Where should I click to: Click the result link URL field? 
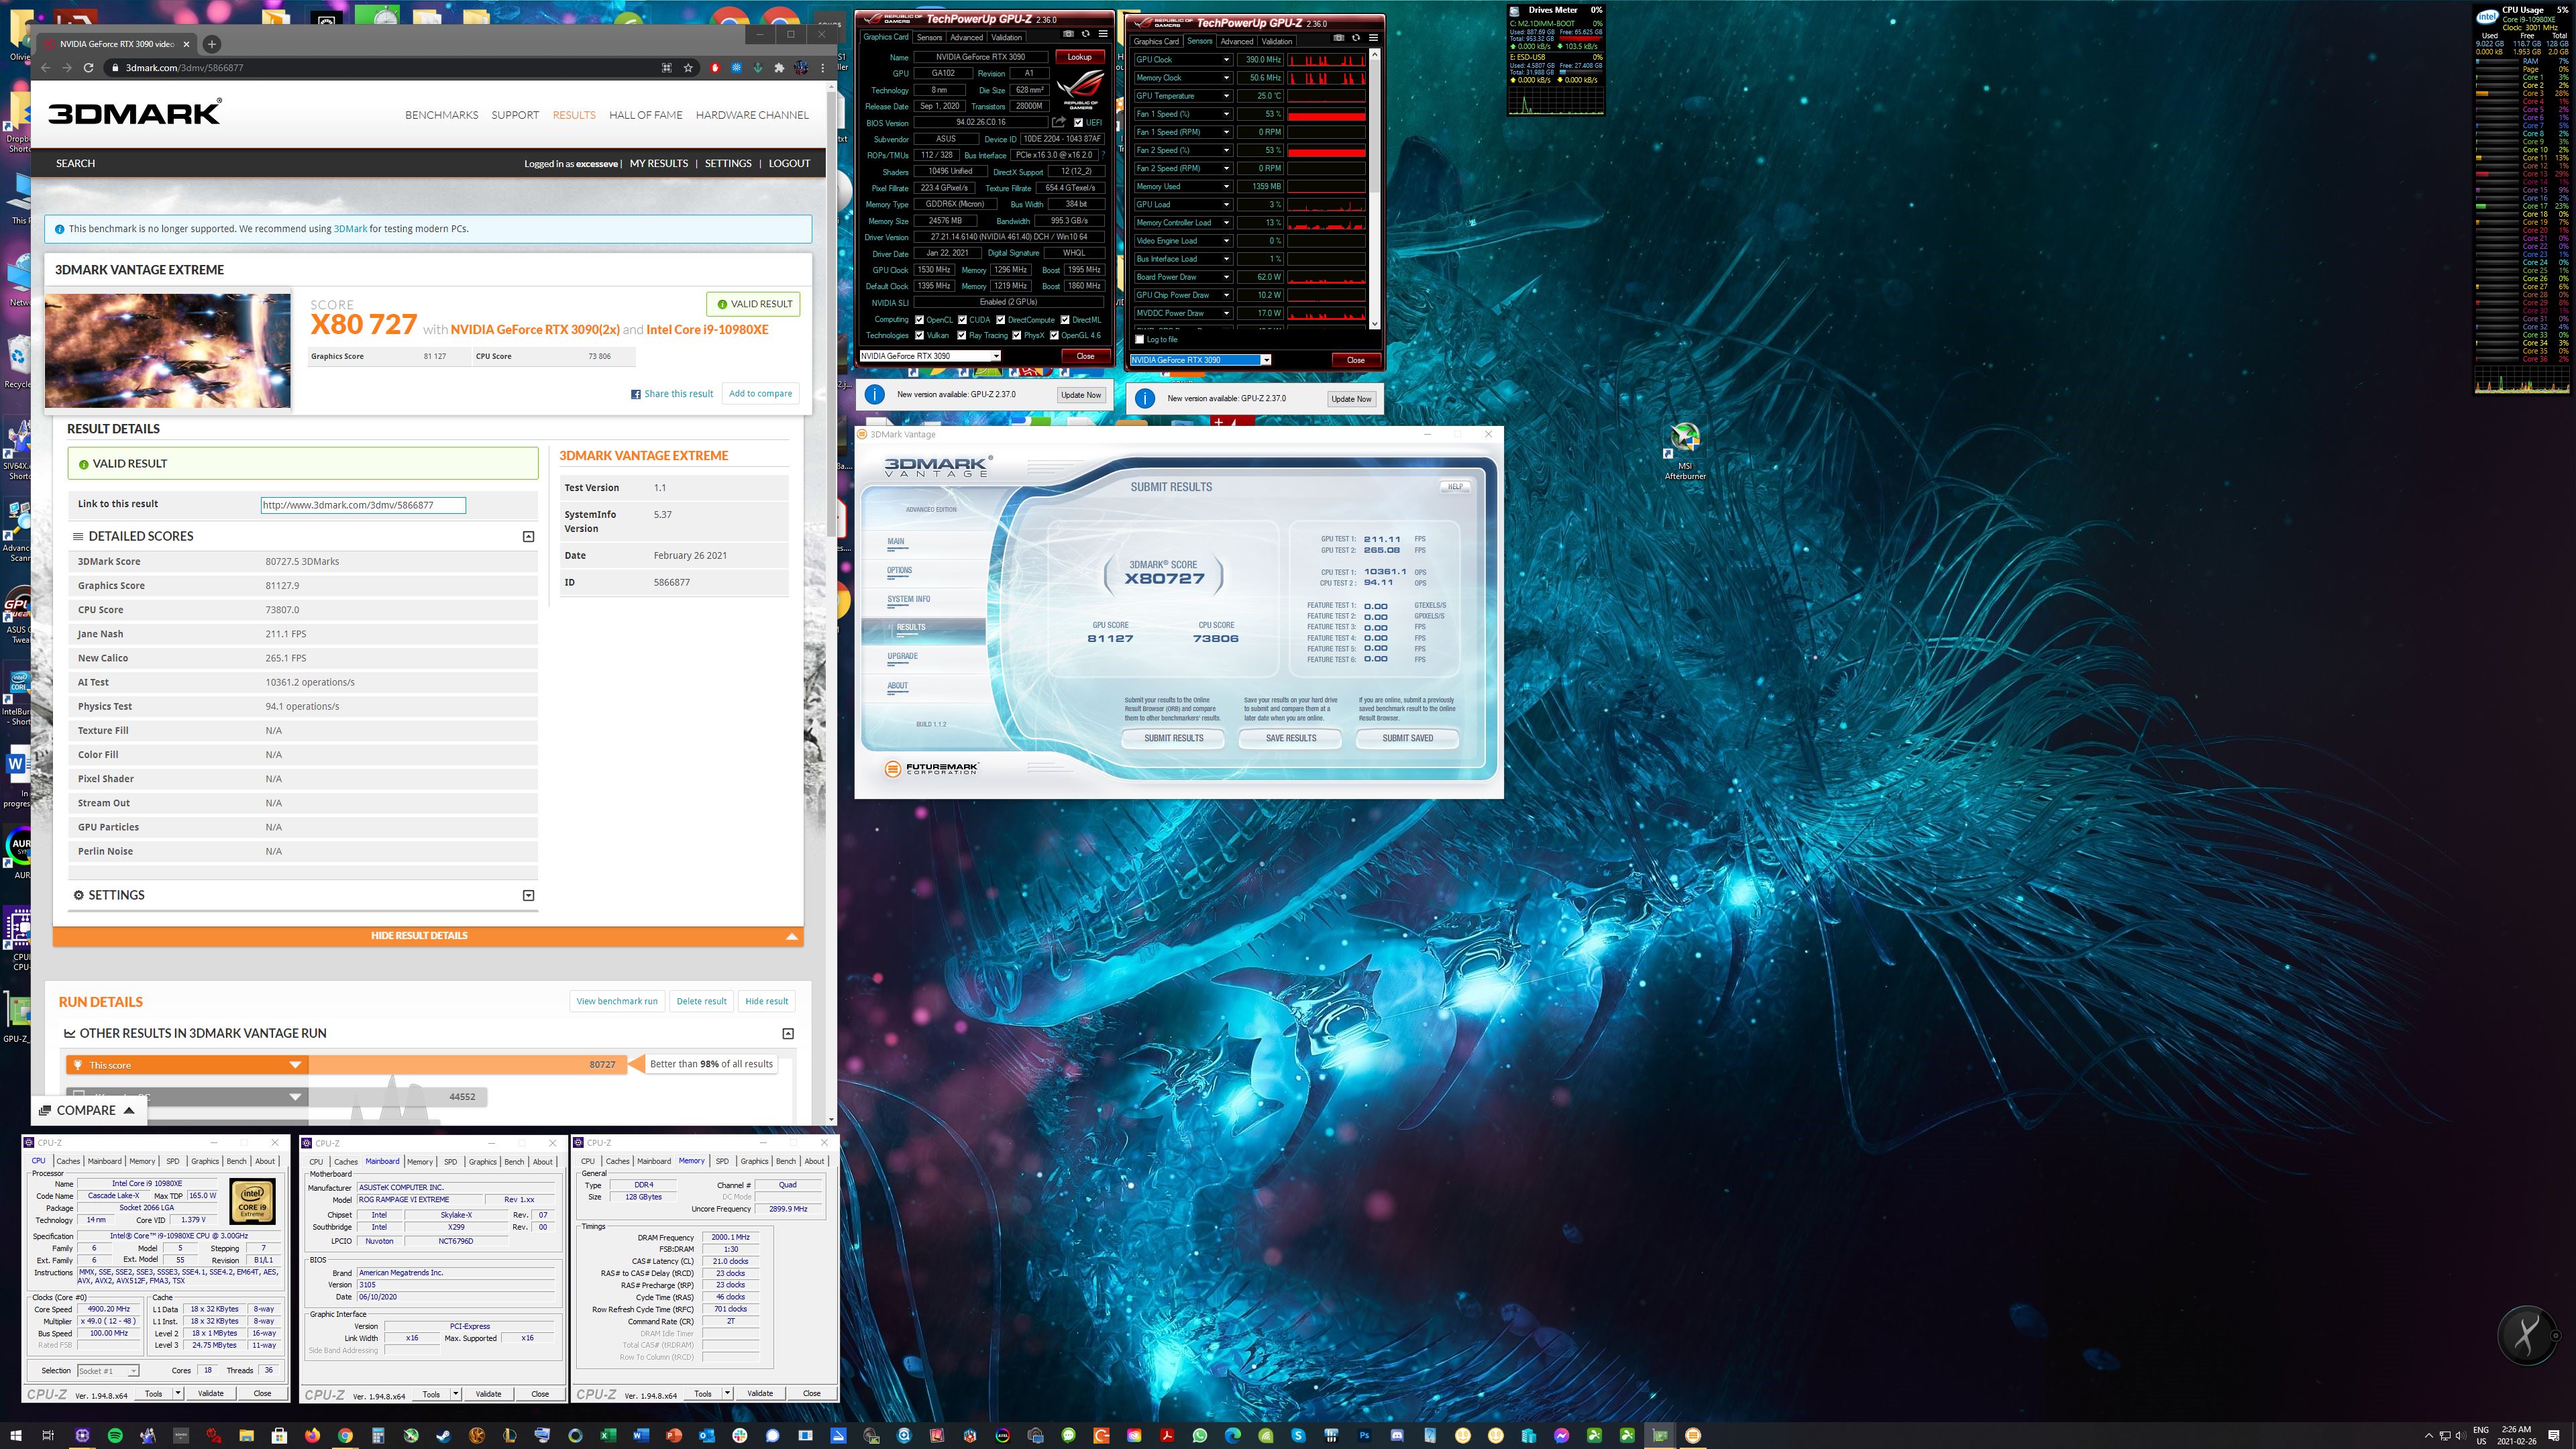[x=363, y=505]
